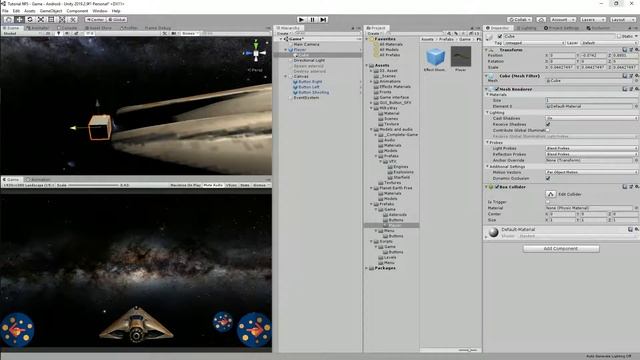Screen dimensions: 640x360
Task: Click the Default-Material sphere preview
Action: (493, 232)
